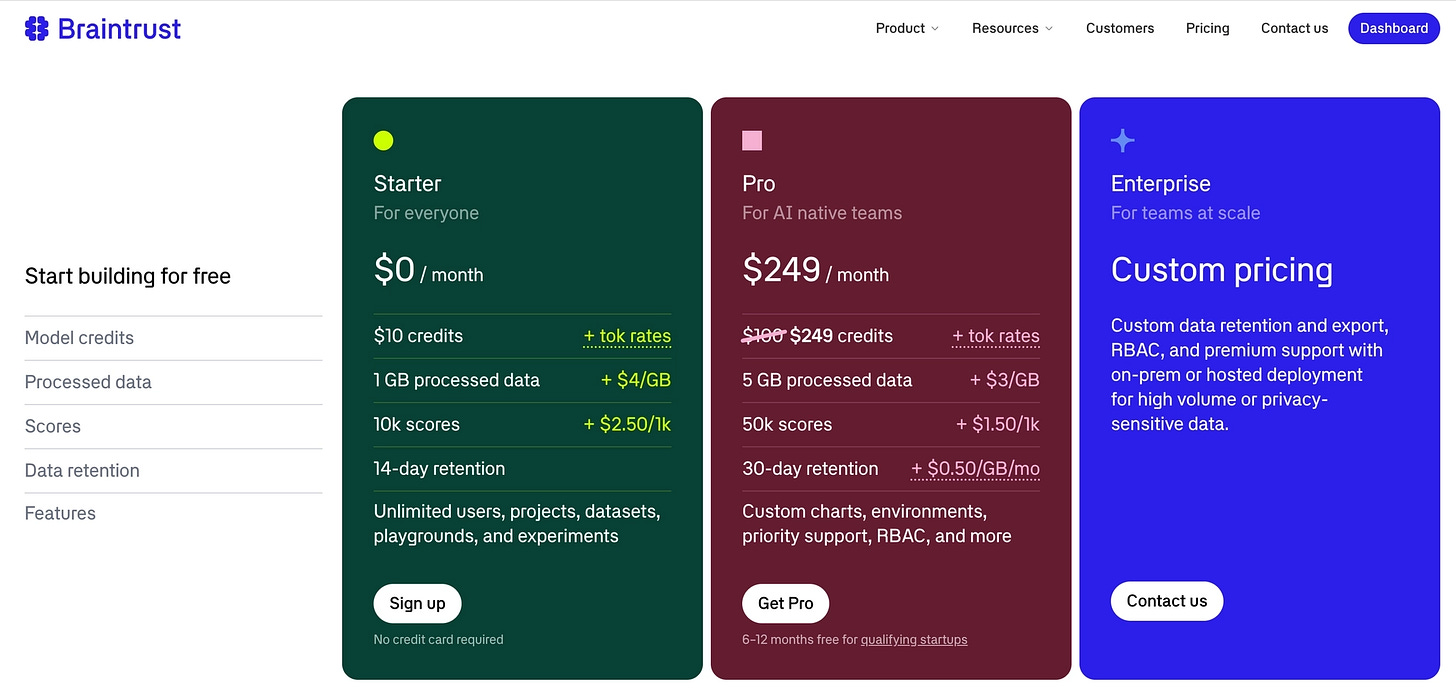Click the sparkle star Enterprise plan icon
Viewport: 1456px width, 694px height.
1123,140
